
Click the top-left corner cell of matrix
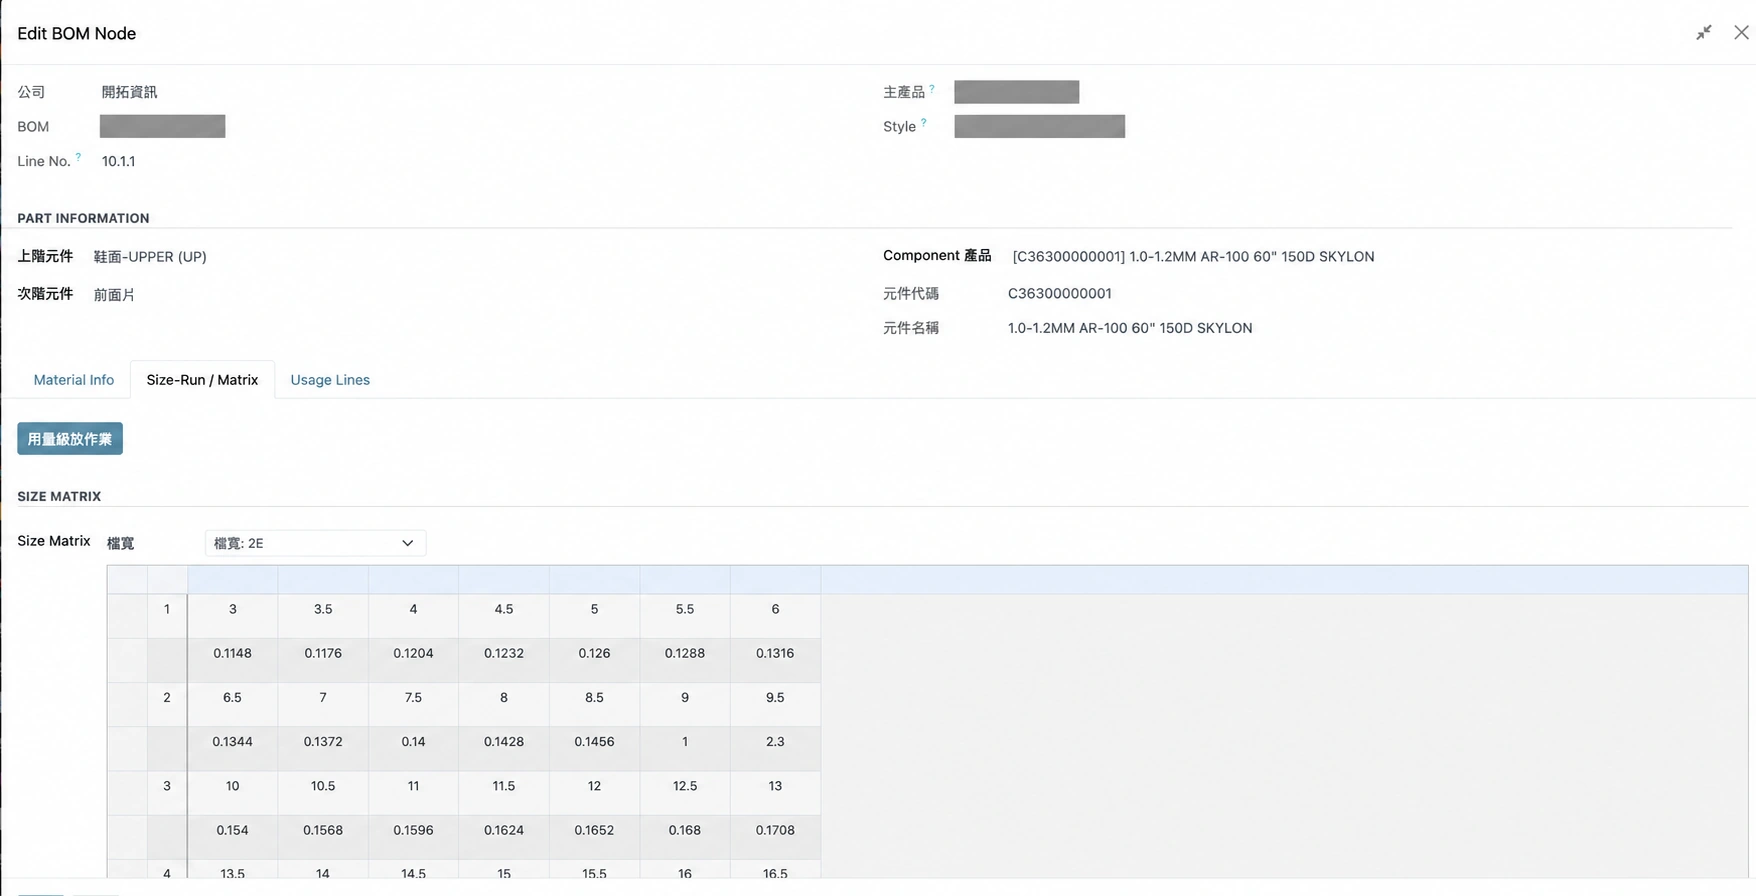(127, 580)
